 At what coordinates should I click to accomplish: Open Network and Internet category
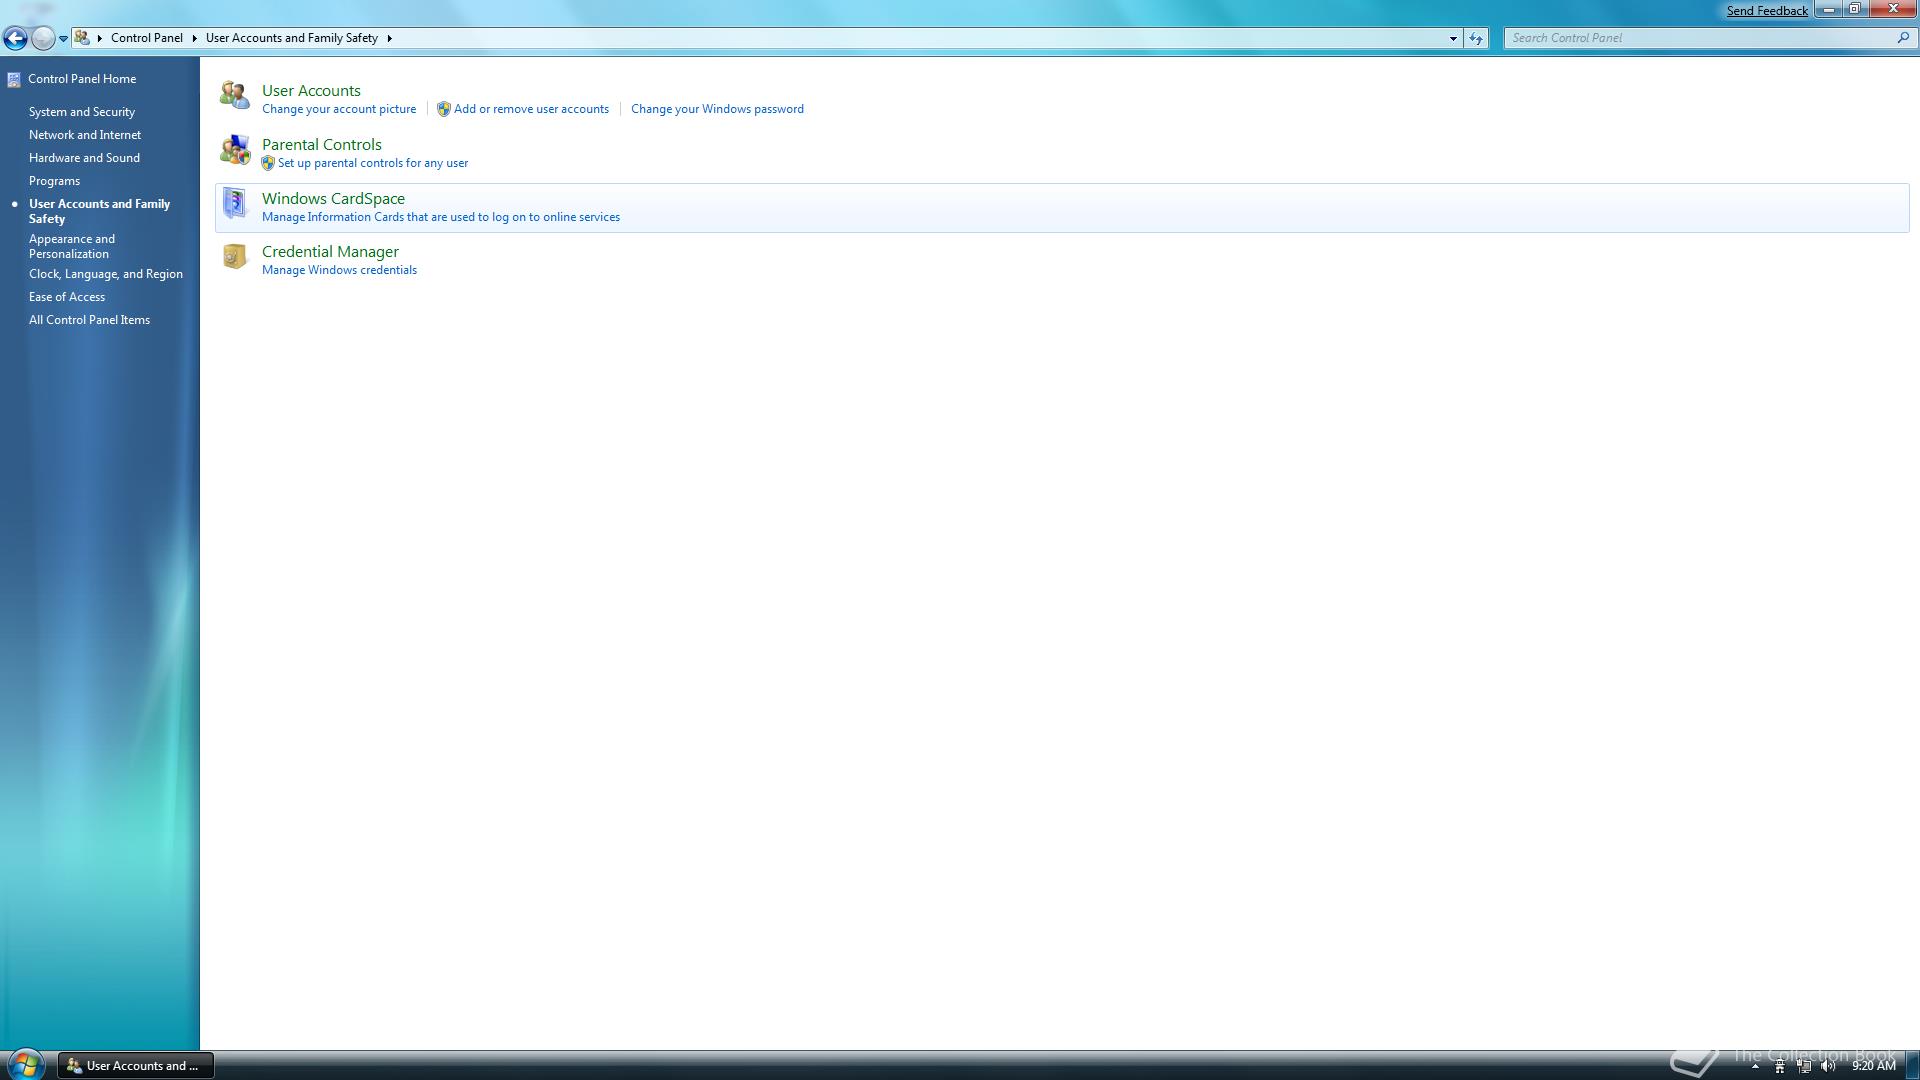coord(85,135)
